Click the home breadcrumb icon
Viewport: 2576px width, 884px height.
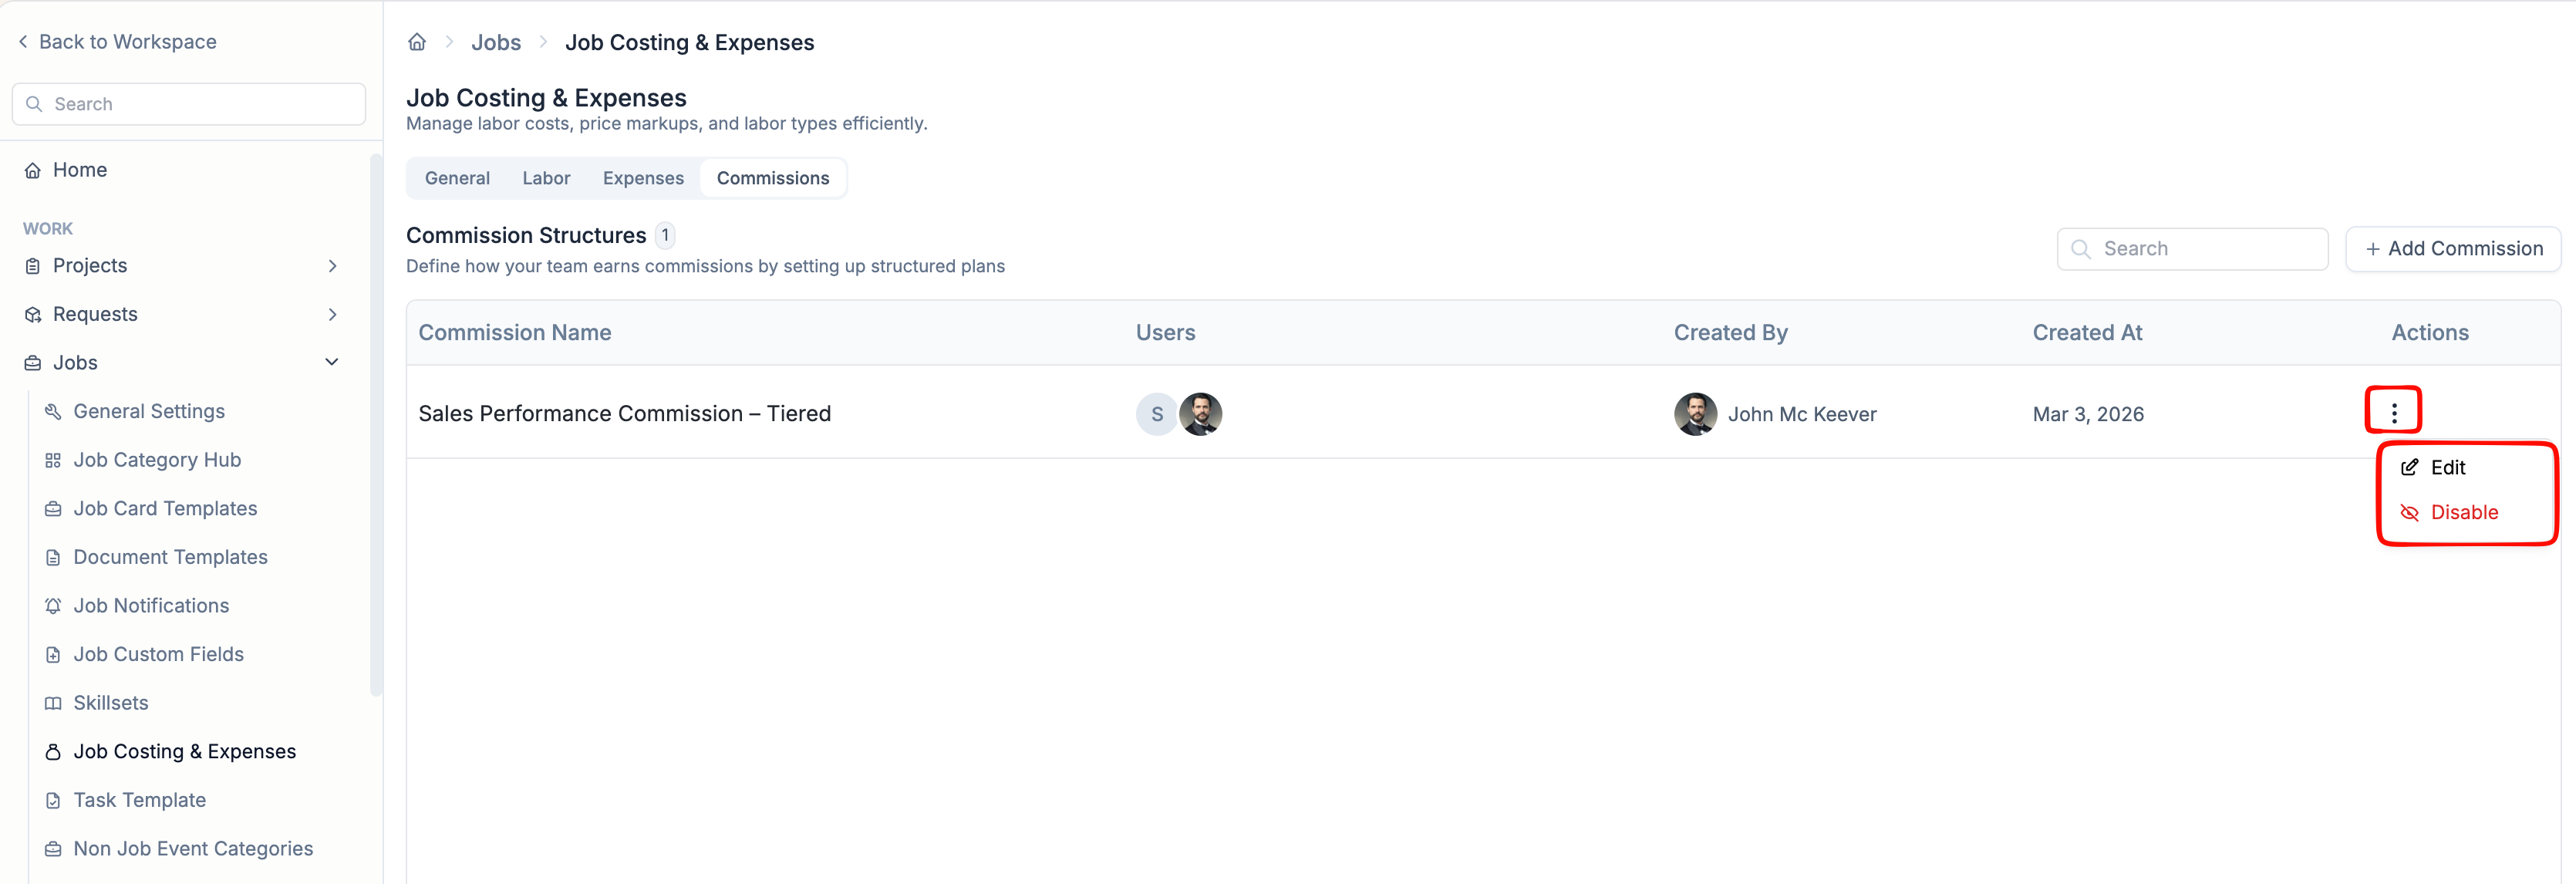tap(417, 42)
